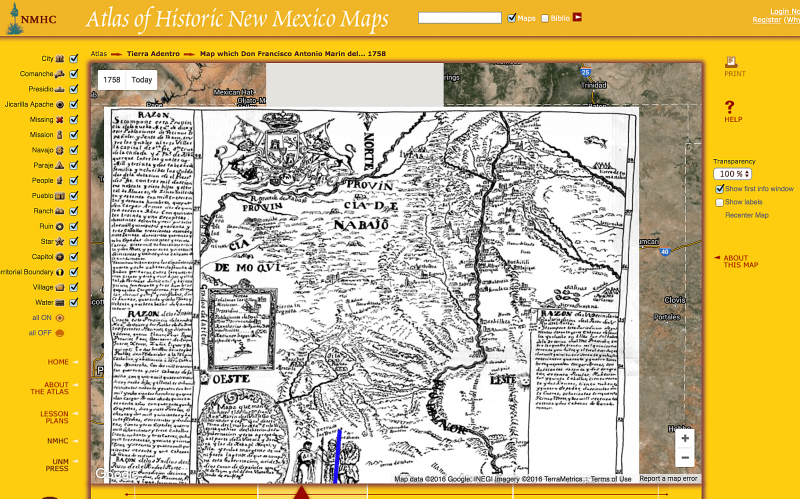Click the Login link
800x499 pixels.
(x=785, y=11)
